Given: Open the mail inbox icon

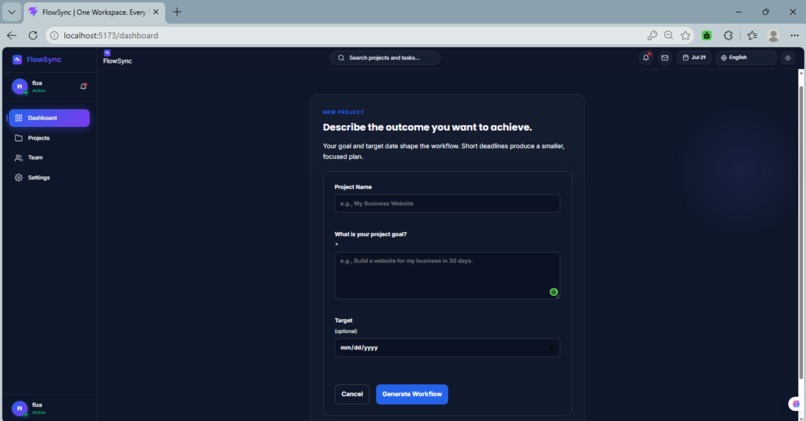Looking at the screenshot, I should click(x=665, y=58).
